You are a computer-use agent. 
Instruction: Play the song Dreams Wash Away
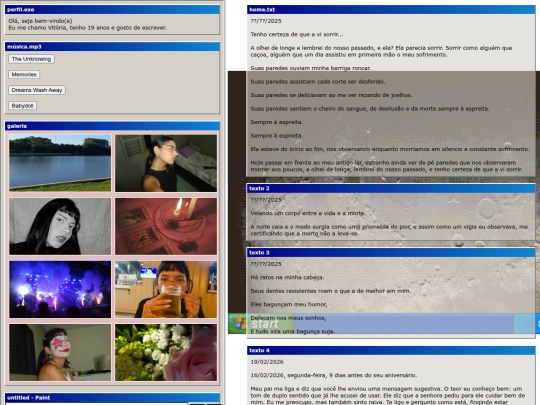point(37,90)
